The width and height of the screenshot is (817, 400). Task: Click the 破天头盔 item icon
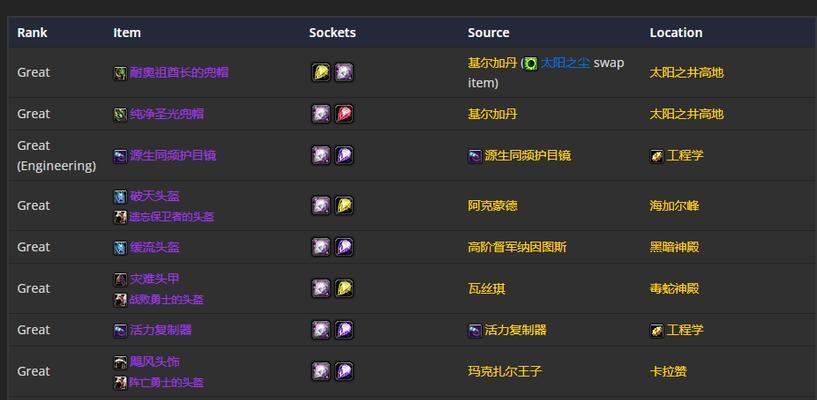120,197
